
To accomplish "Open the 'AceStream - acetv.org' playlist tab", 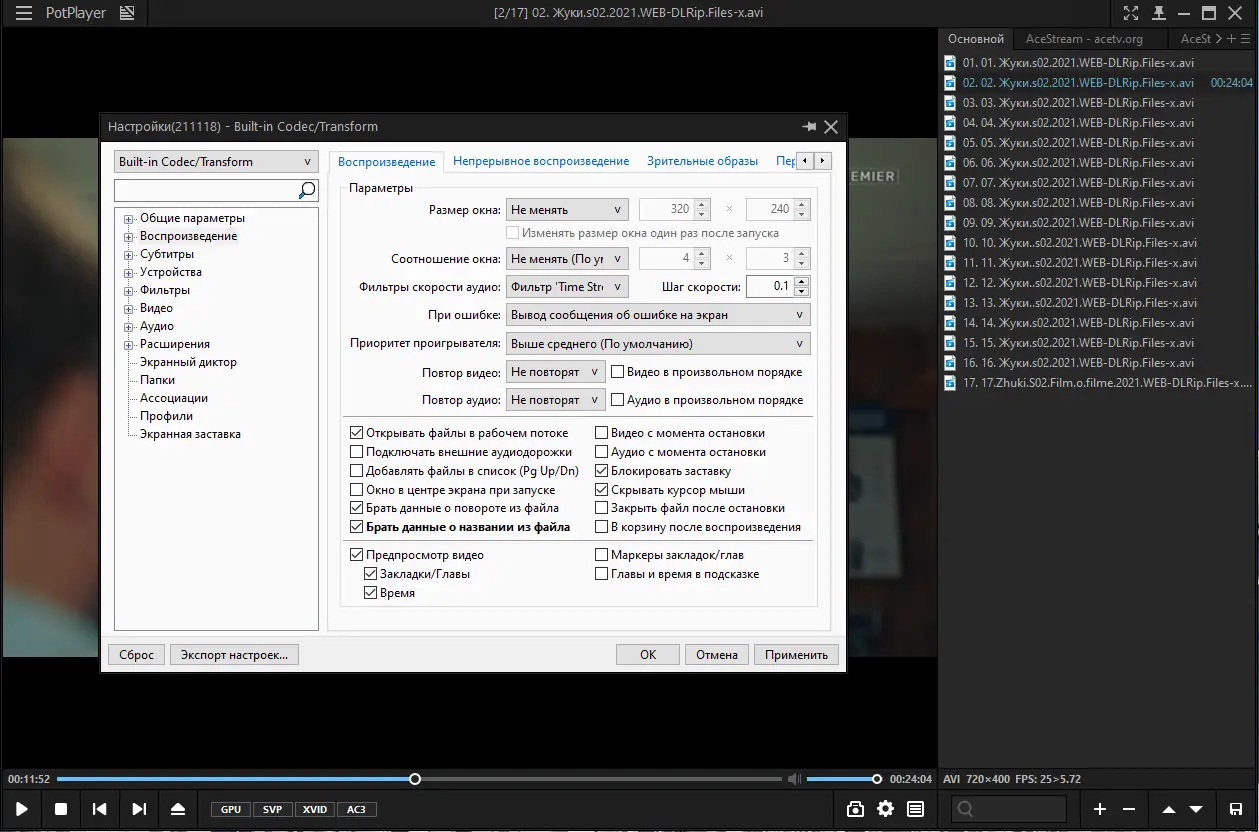I will pyautogui.click(x=1089, y=39).
